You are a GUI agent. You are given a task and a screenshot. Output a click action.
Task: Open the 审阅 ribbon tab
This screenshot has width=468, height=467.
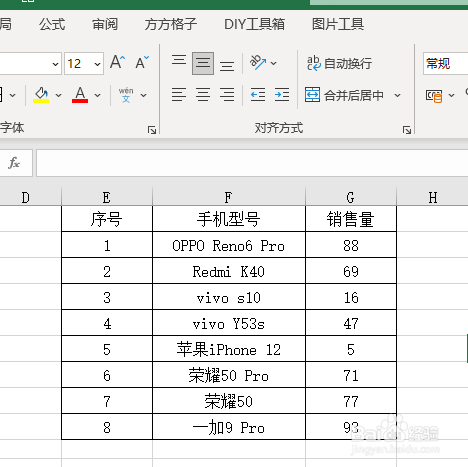(105, 25)
